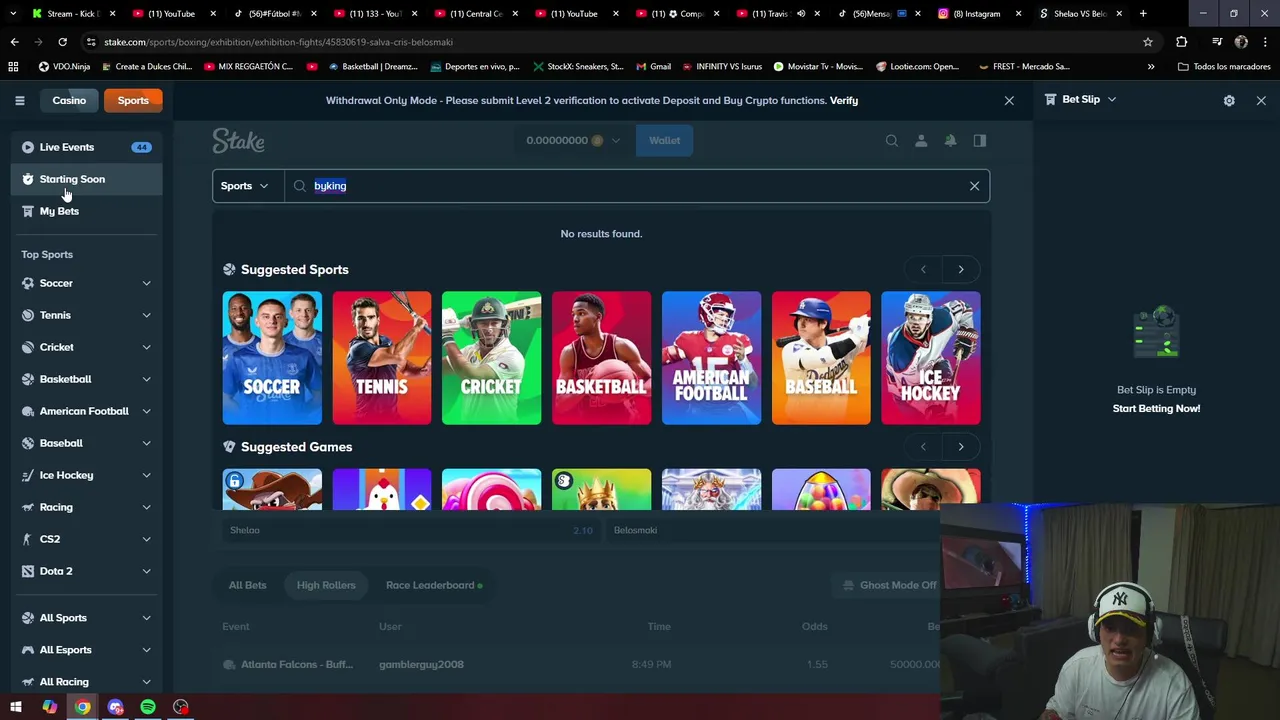
Task: Open the Baseball suggested sport card
Action: click(x=821, y=358)
